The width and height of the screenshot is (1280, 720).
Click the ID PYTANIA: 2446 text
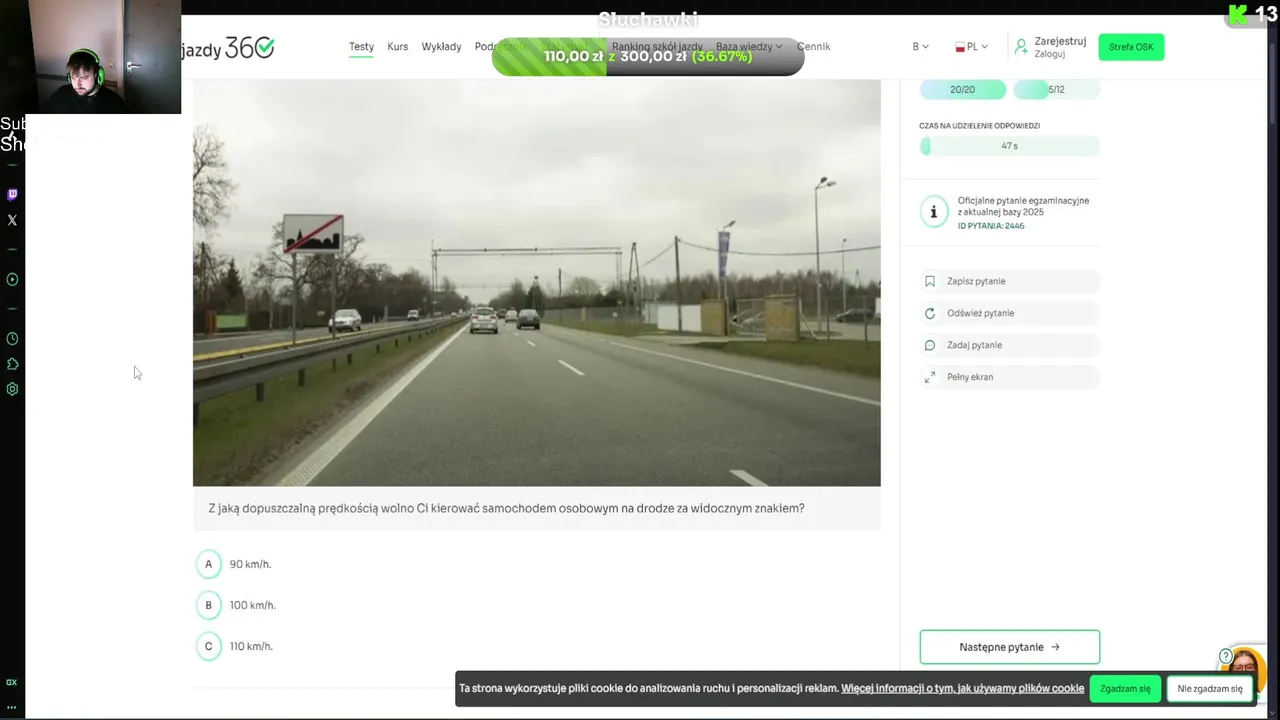991,226
